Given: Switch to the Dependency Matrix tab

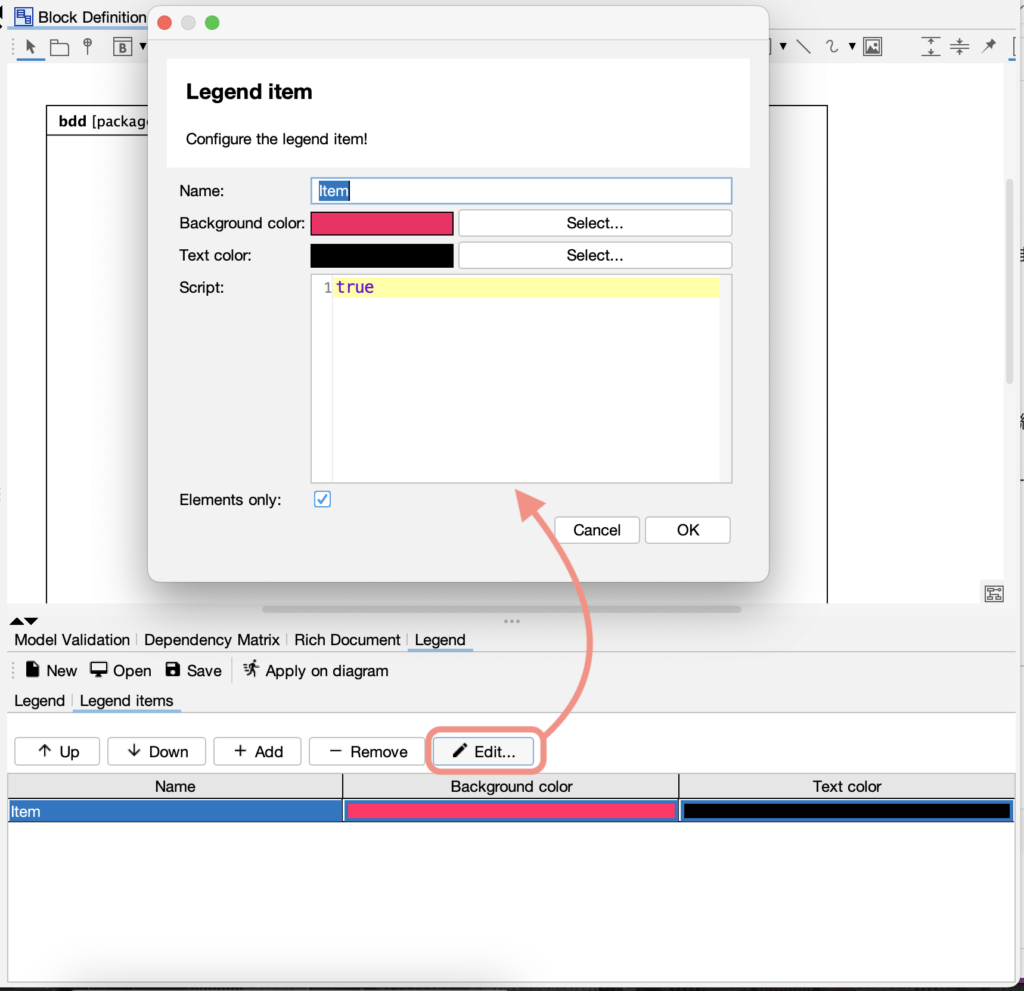Looking at the screenshot, I should [x=211, y=640].
